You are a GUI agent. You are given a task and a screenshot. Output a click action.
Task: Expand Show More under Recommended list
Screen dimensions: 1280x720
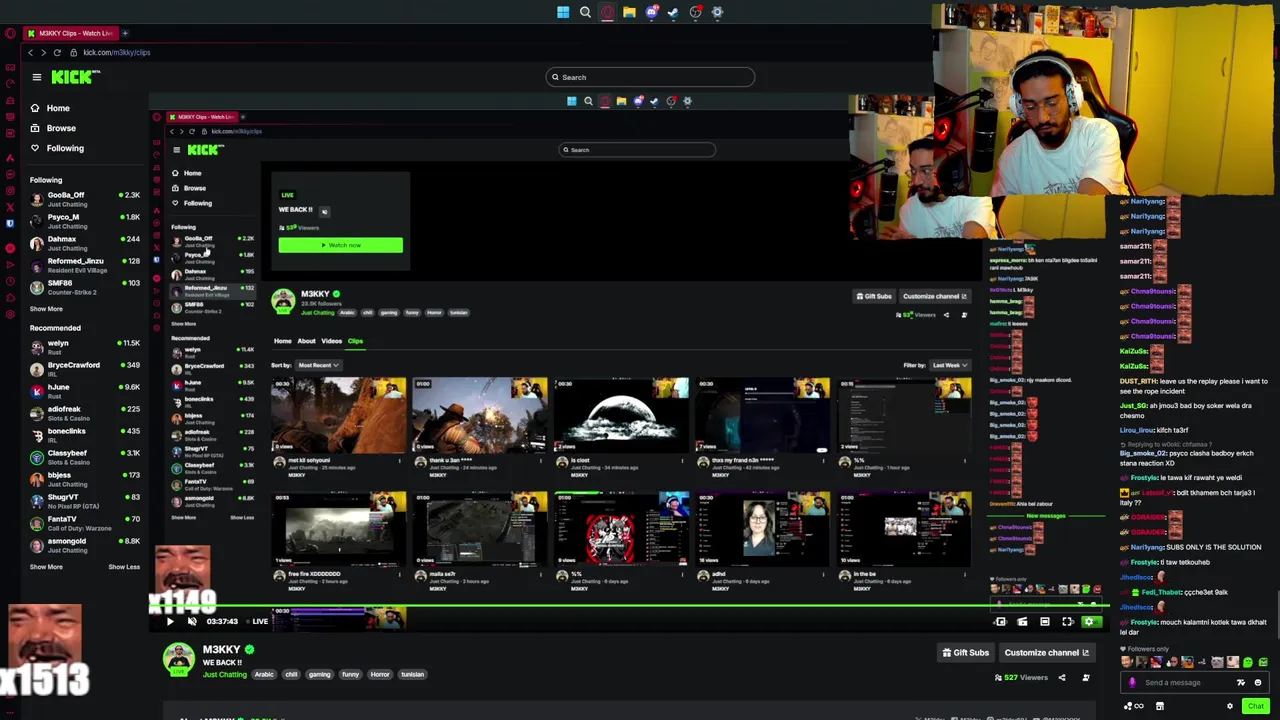pyautogui.click(x=46, y=567)
